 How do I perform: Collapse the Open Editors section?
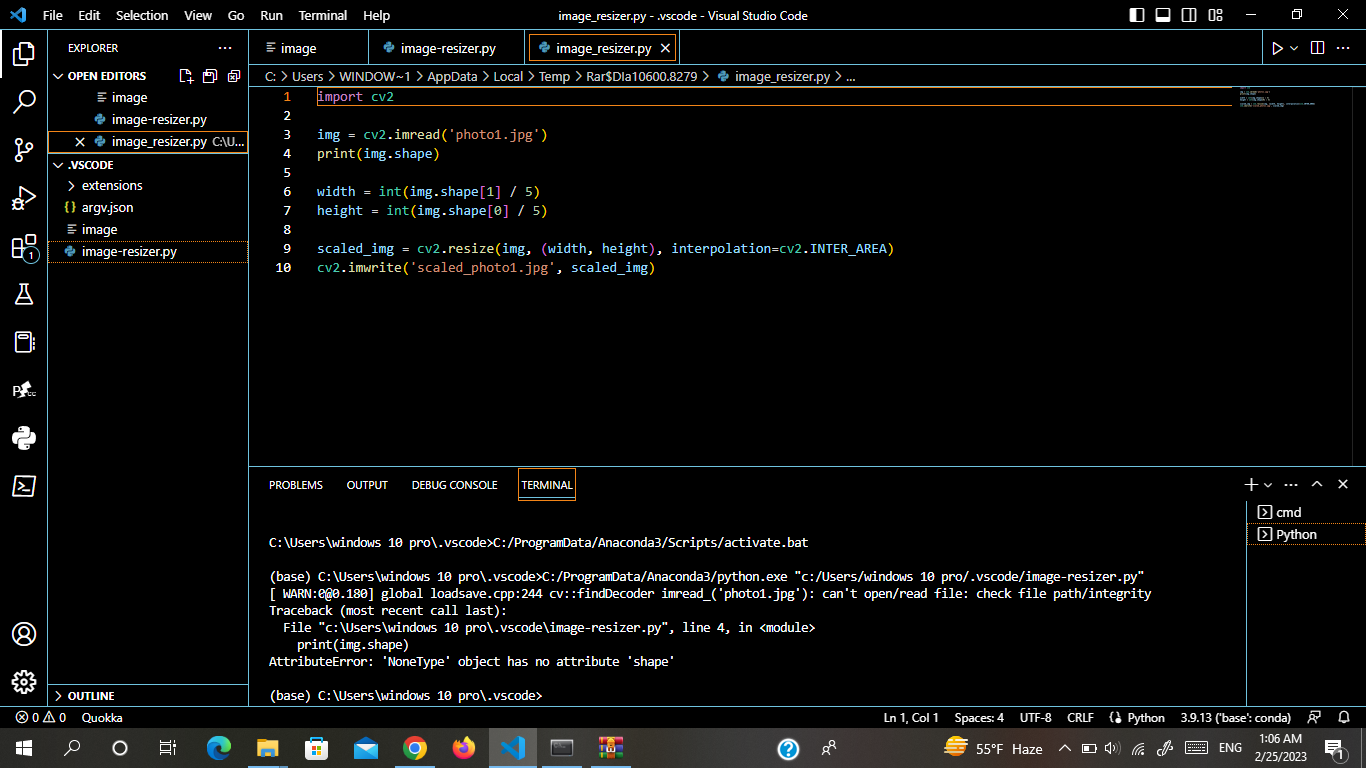point(106,76)
